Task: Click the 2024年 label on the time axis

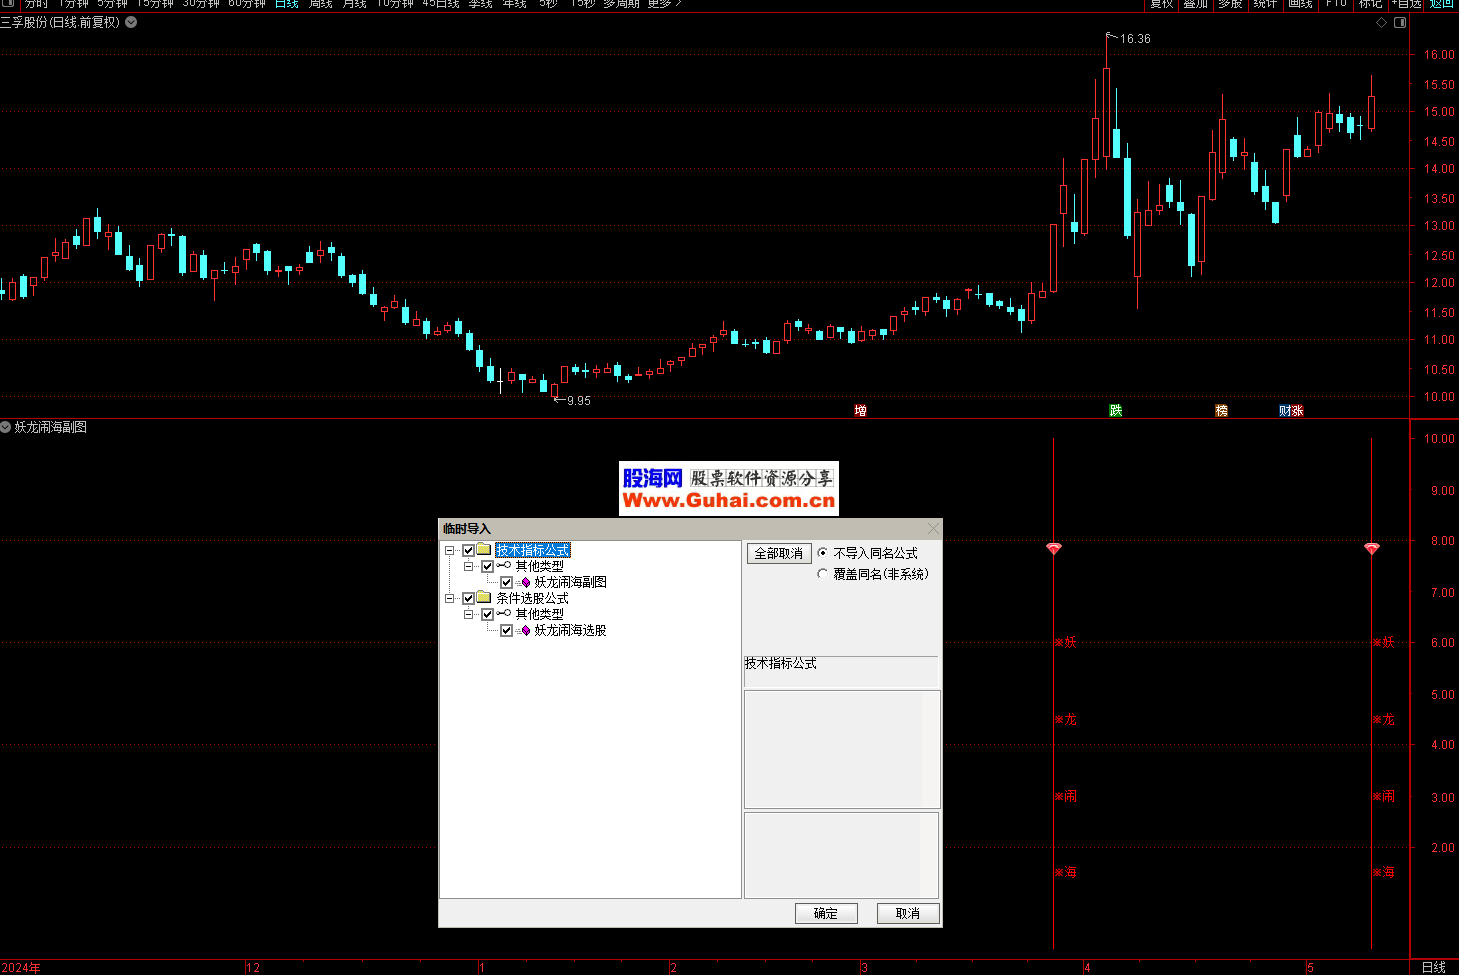Action: (21, 968)
